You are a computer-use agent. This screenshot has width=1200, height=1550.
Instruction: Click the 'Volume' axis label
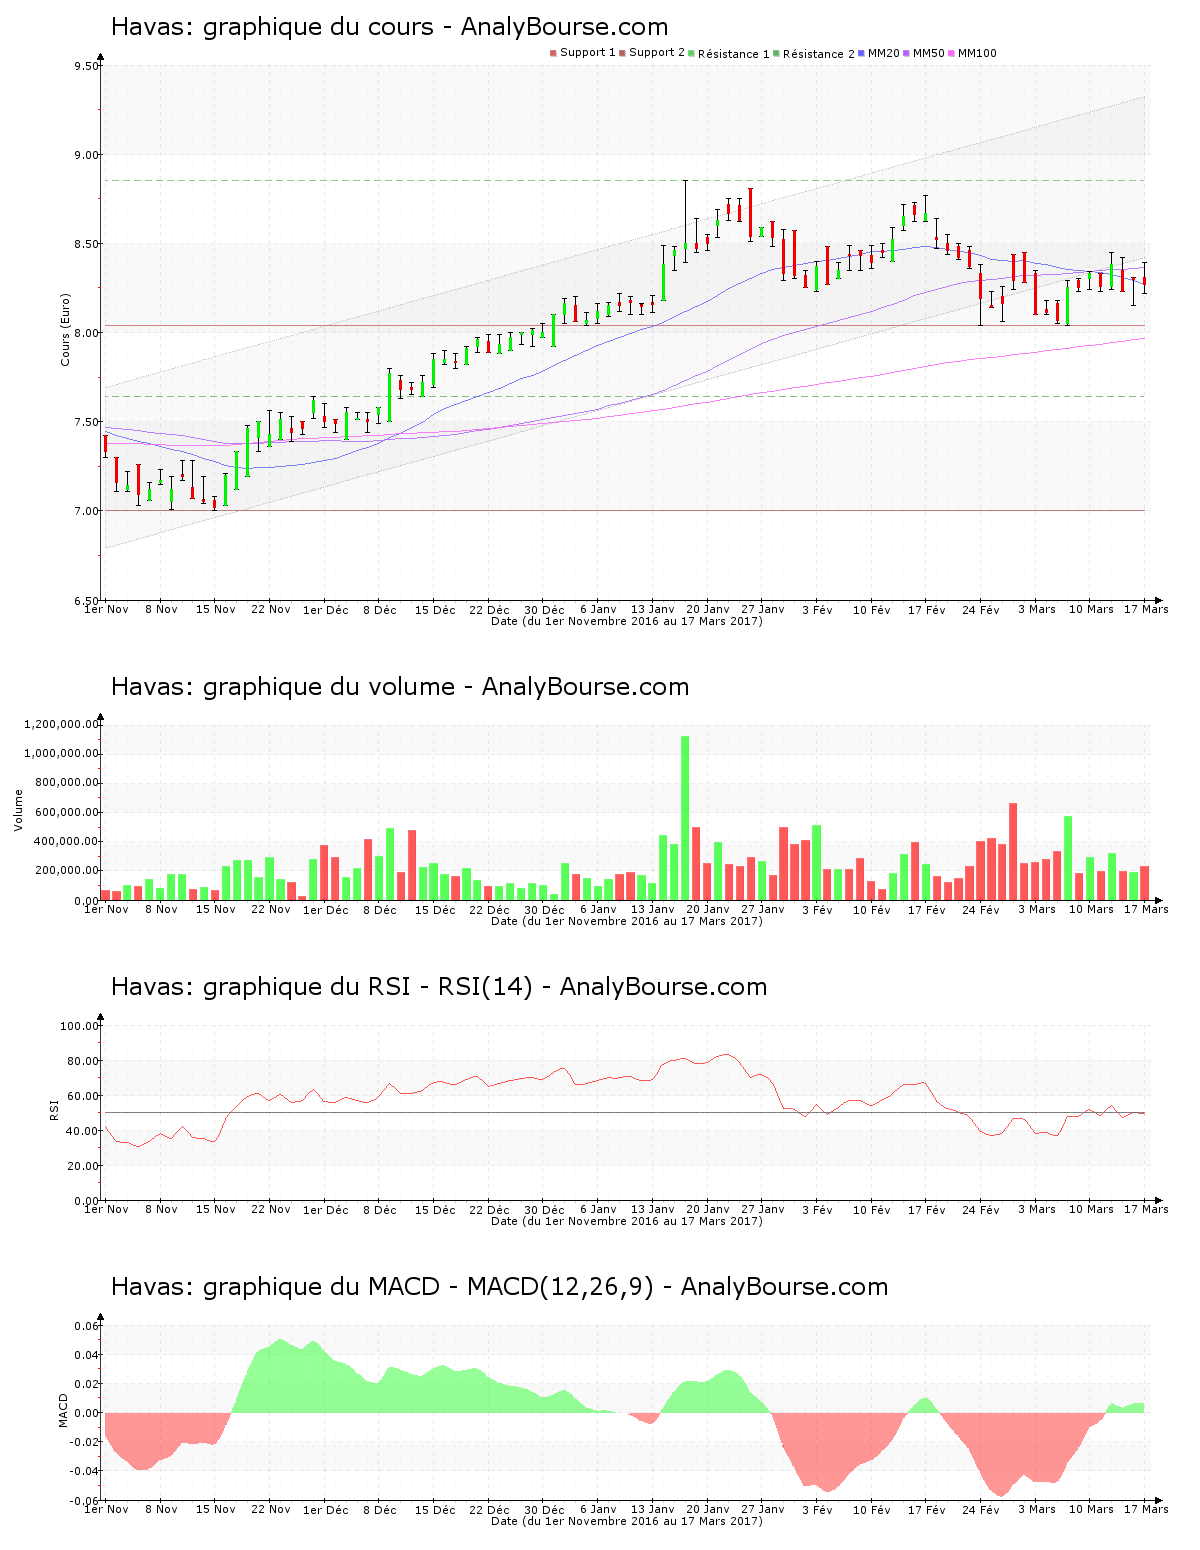(x=19, y=810)
